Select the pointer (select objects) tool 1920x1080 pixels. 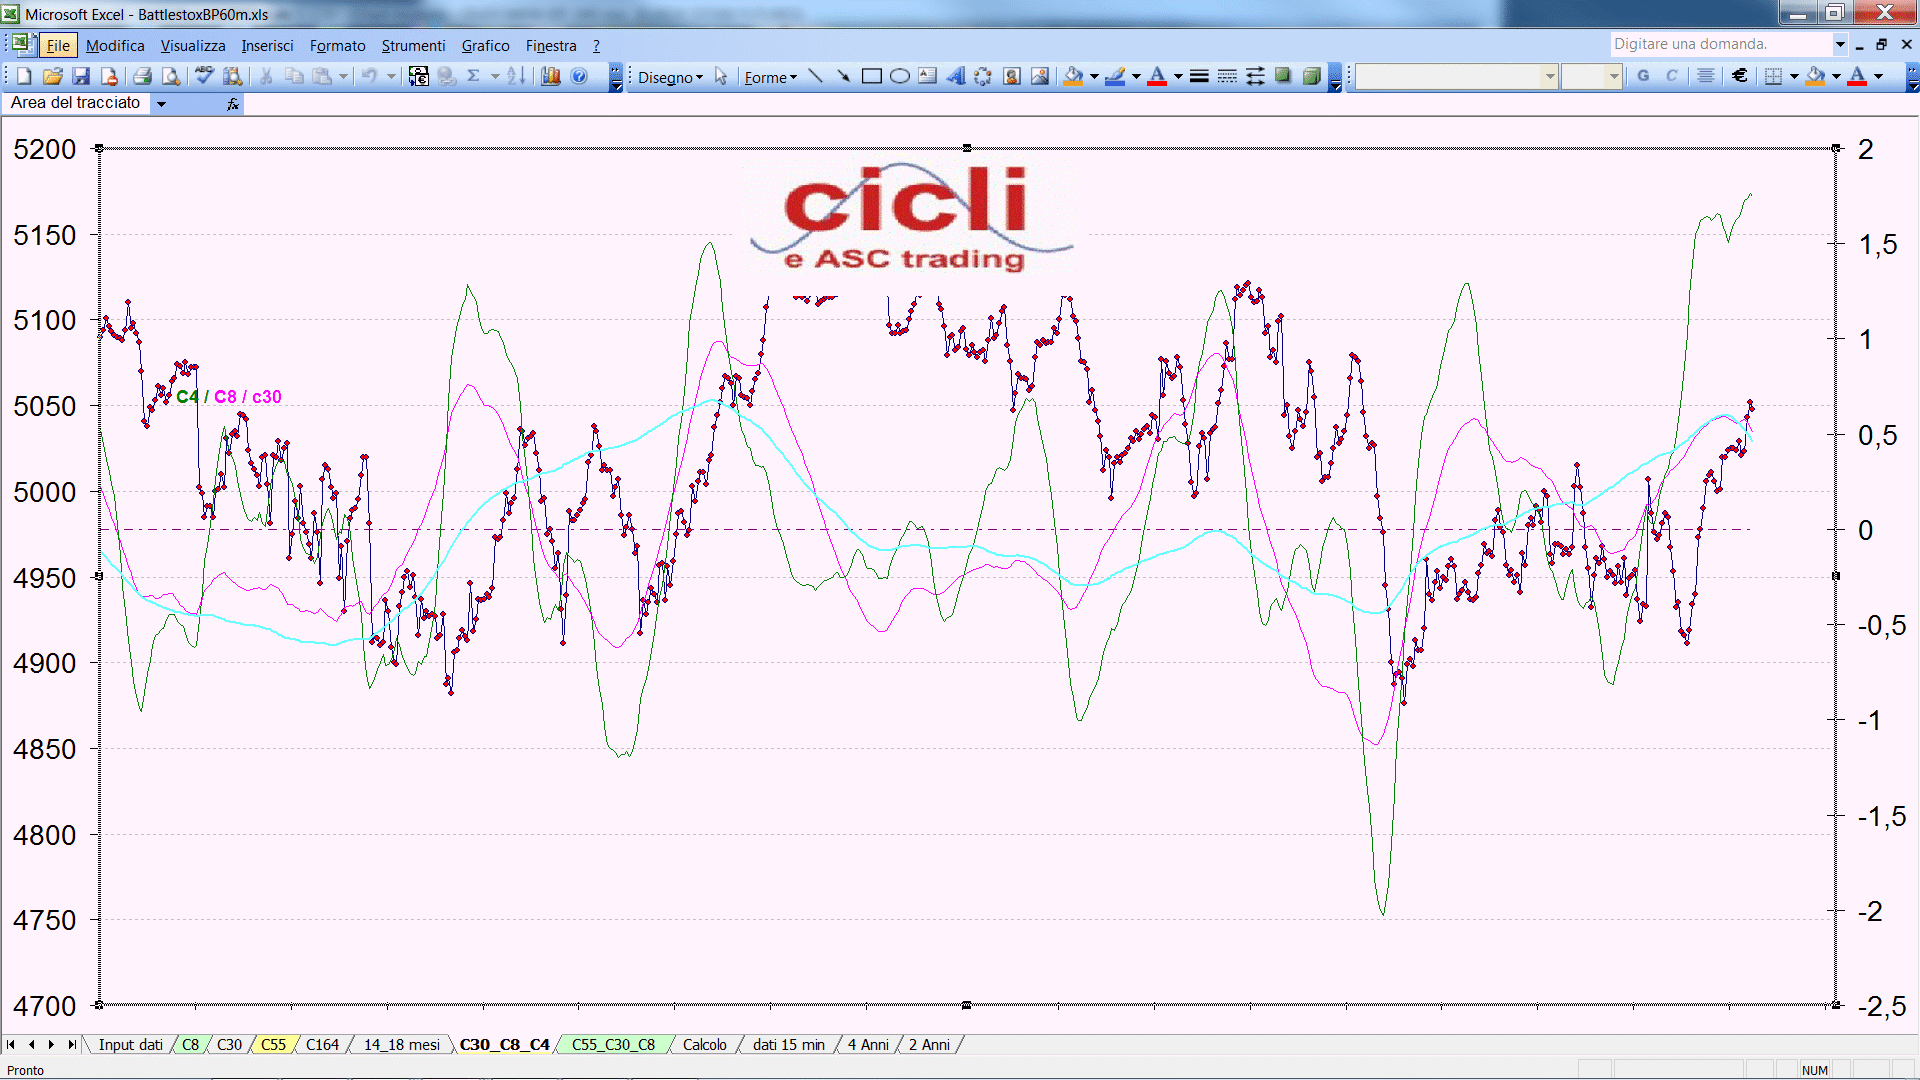point(721,76)
